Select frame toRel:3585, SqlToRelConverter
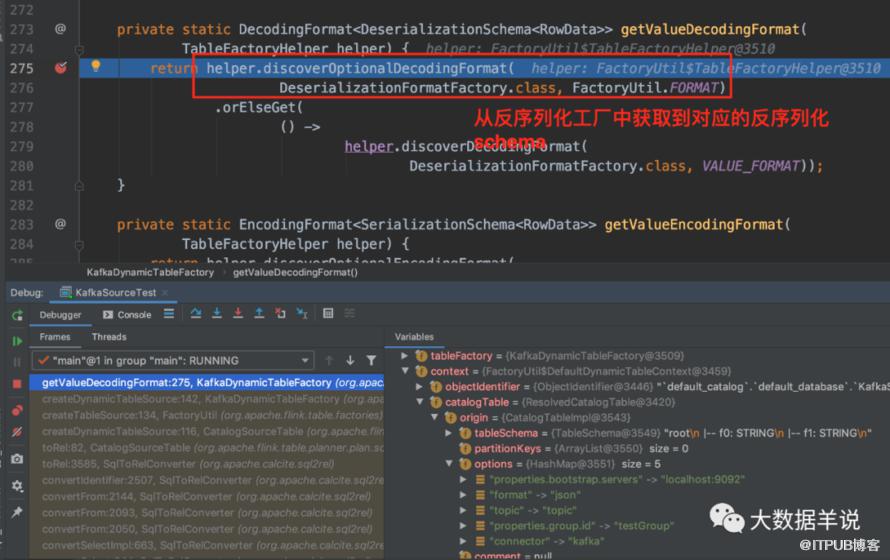The image size is (890, 560). (x=207, y=464)
